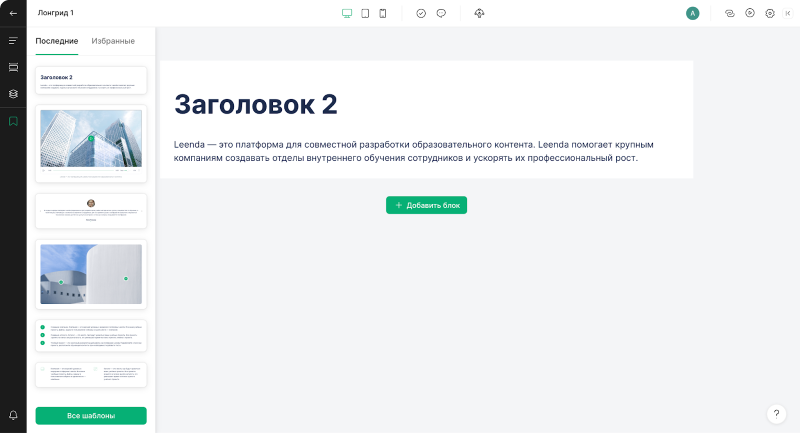Click the share link icon
800x433 pixels.
click(730, 13)
